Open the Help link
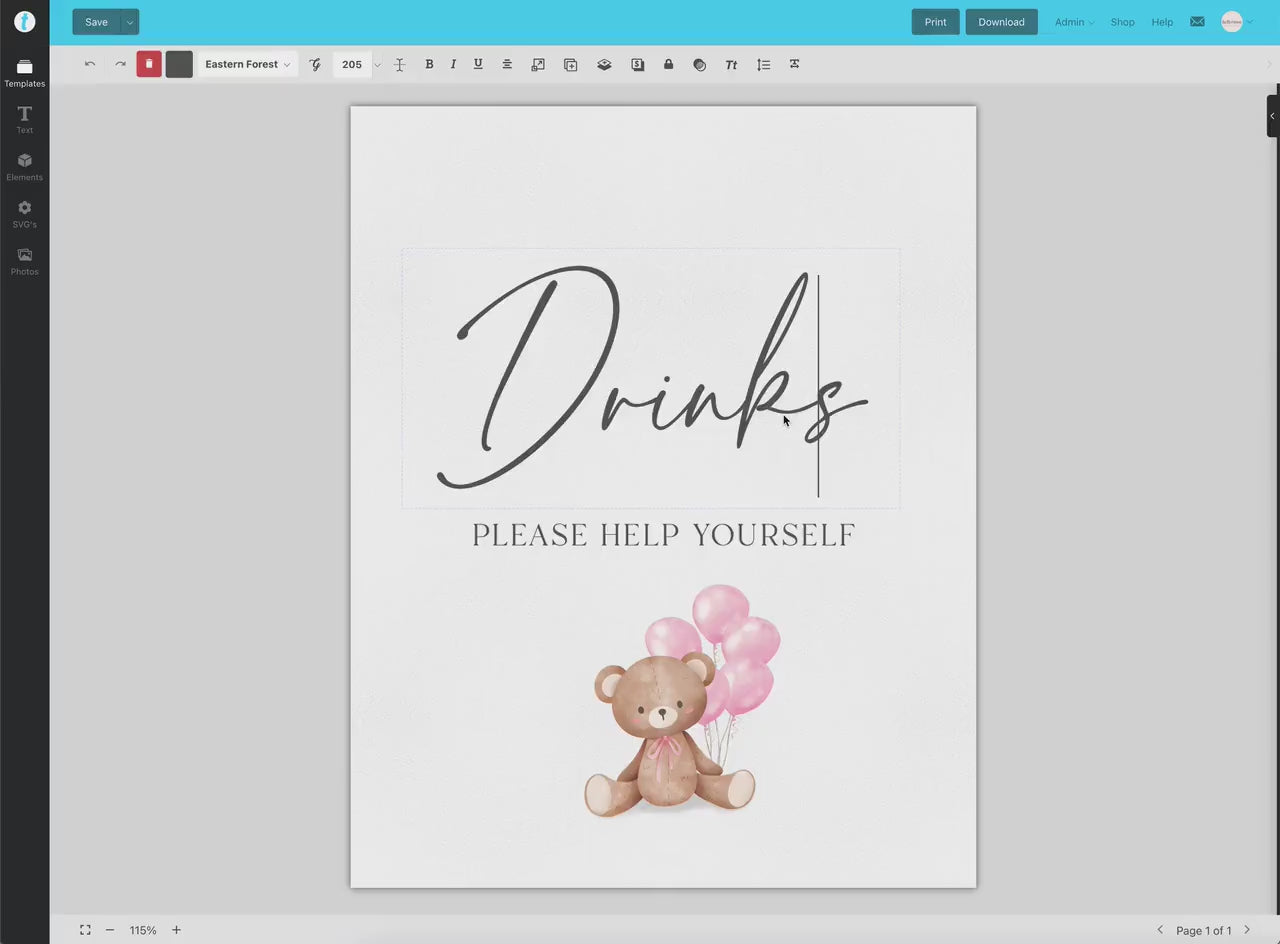1280x944 pixels. point(1162,22)
